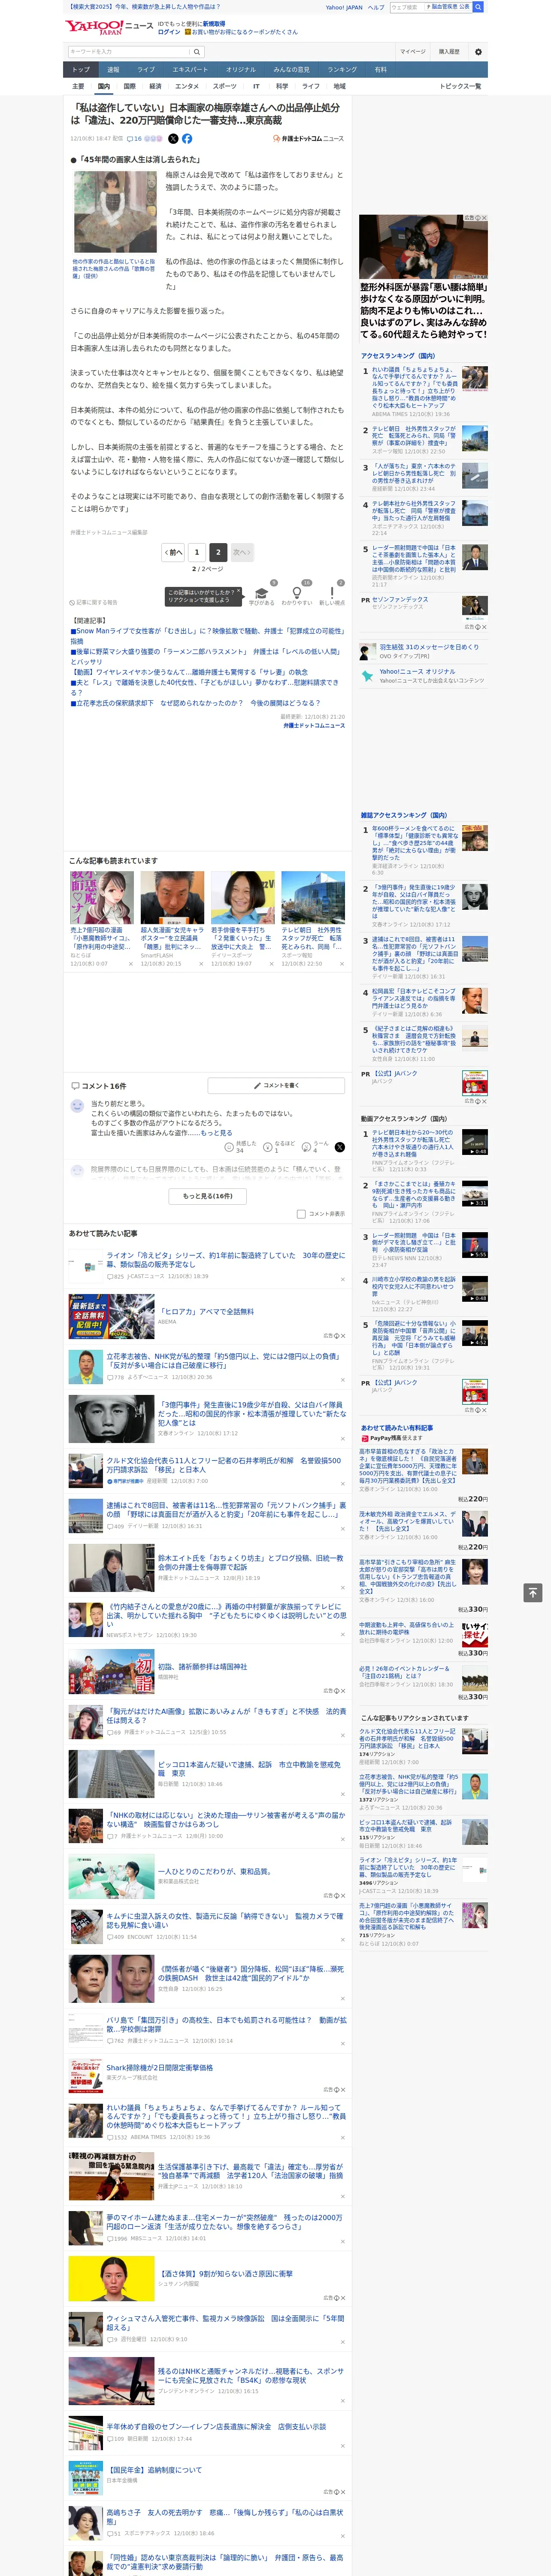The image size is (551, 2576).
Task: Open the 弁護士ドットコムニュース publisher logo
Action: [309, 139]
